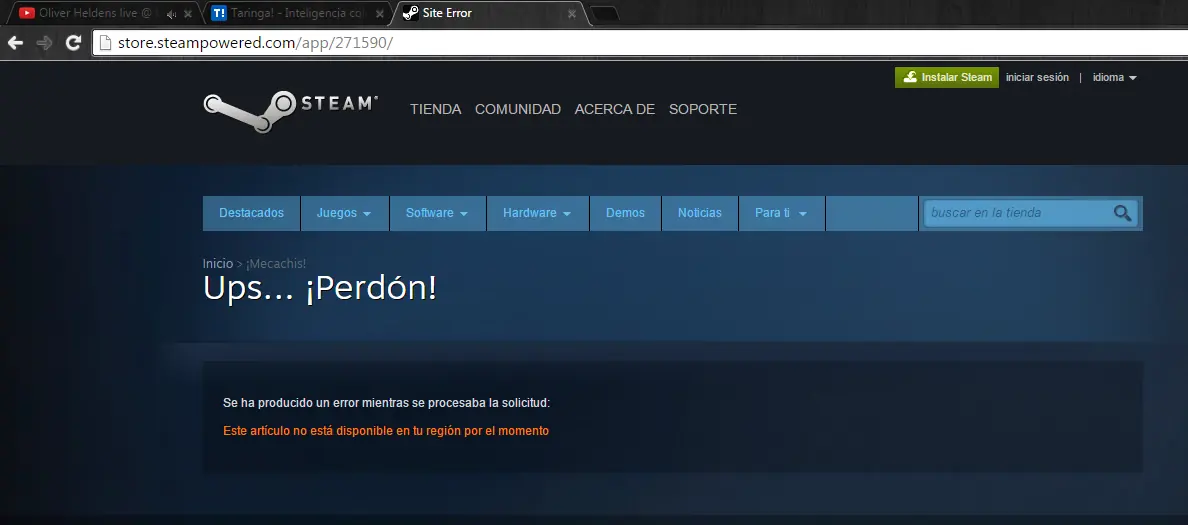1188x525 pixels.
Task: Switch to the Oliver Heldens live tab
Action: coord(103,13)
